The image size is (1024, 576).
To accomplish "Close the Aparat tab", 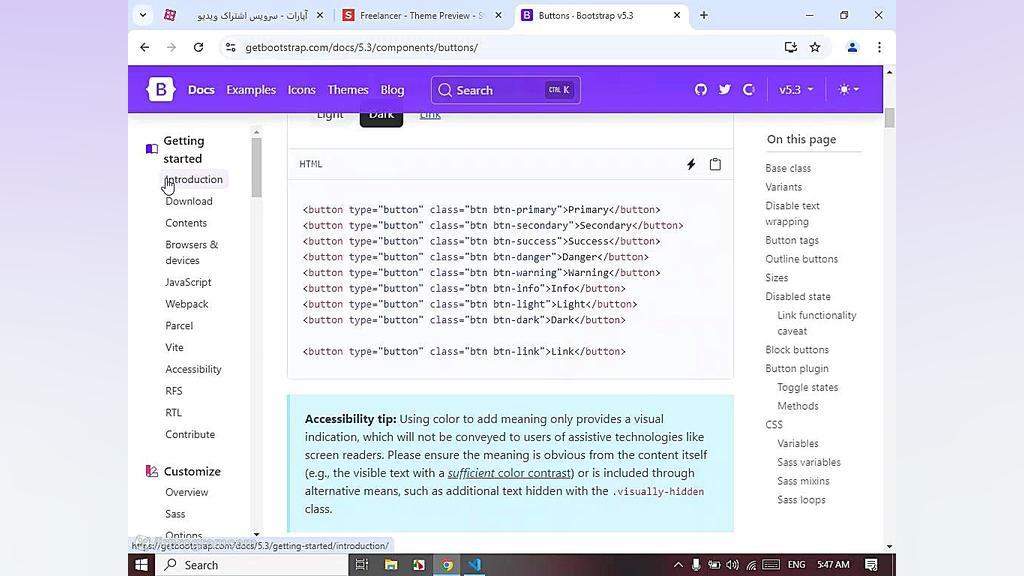I will pyautogui.click(x=320, y=15).
